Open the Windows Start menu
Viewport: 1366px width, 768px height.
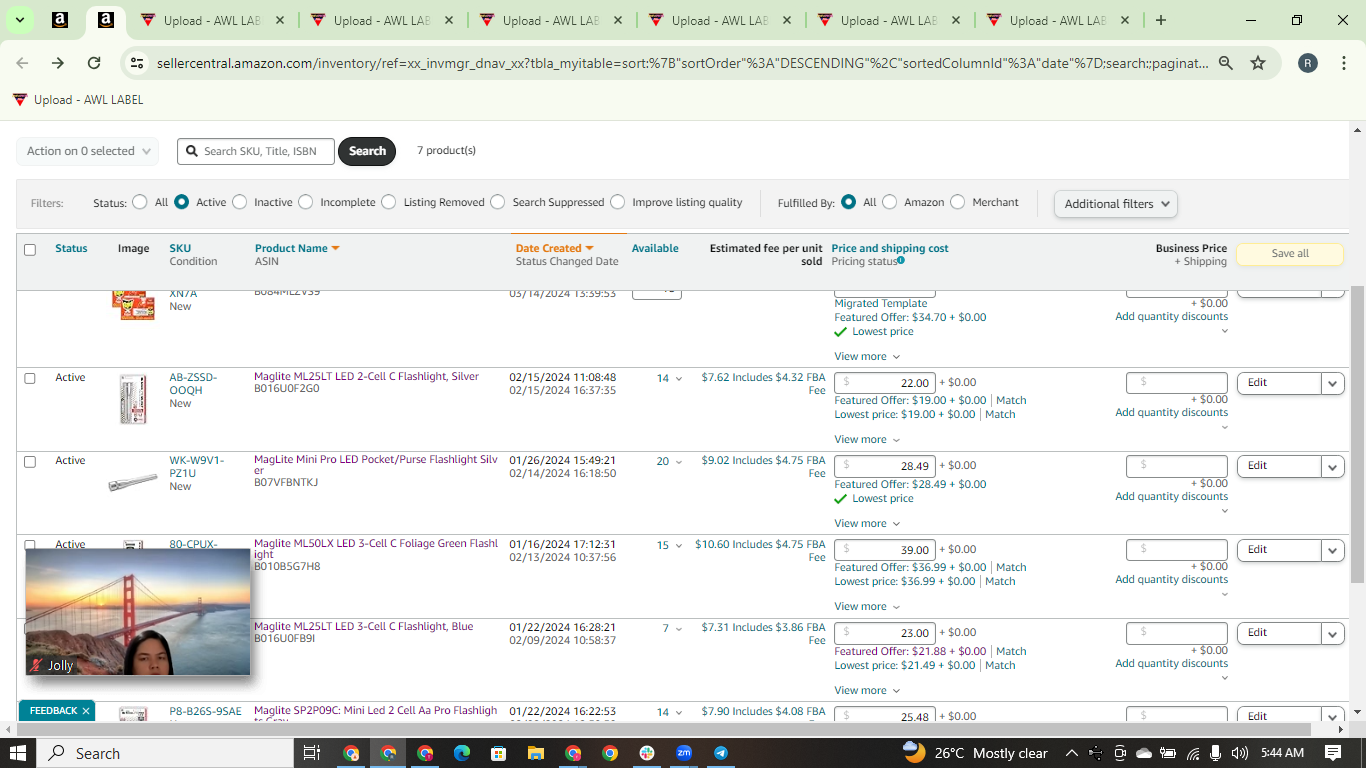coord(18,753)
